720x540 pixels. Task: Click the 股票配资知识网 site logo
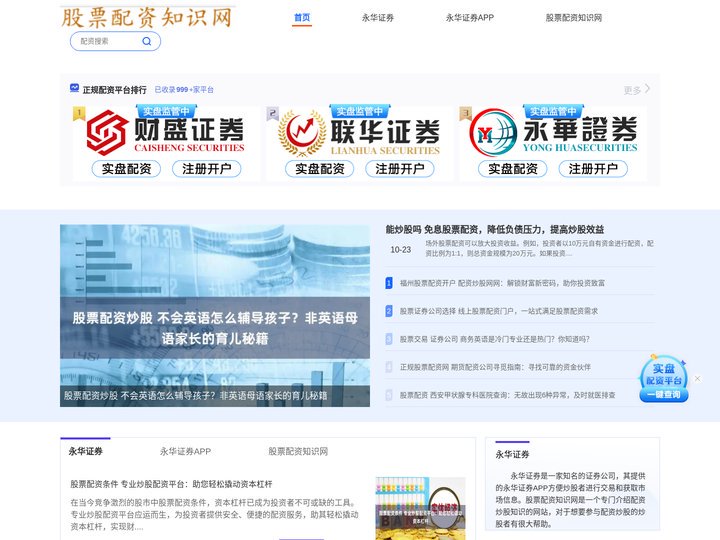pyautogui.click(x=147, y=17)
